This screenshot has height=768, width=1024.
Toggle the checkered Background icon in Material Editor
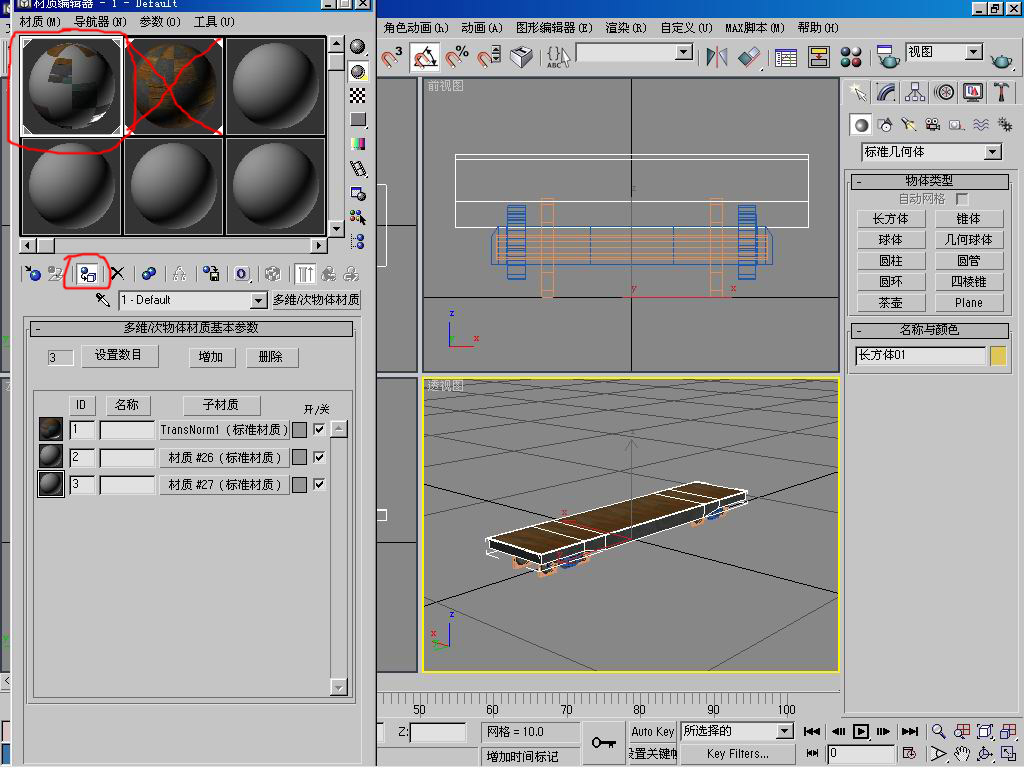pos(358,96)
